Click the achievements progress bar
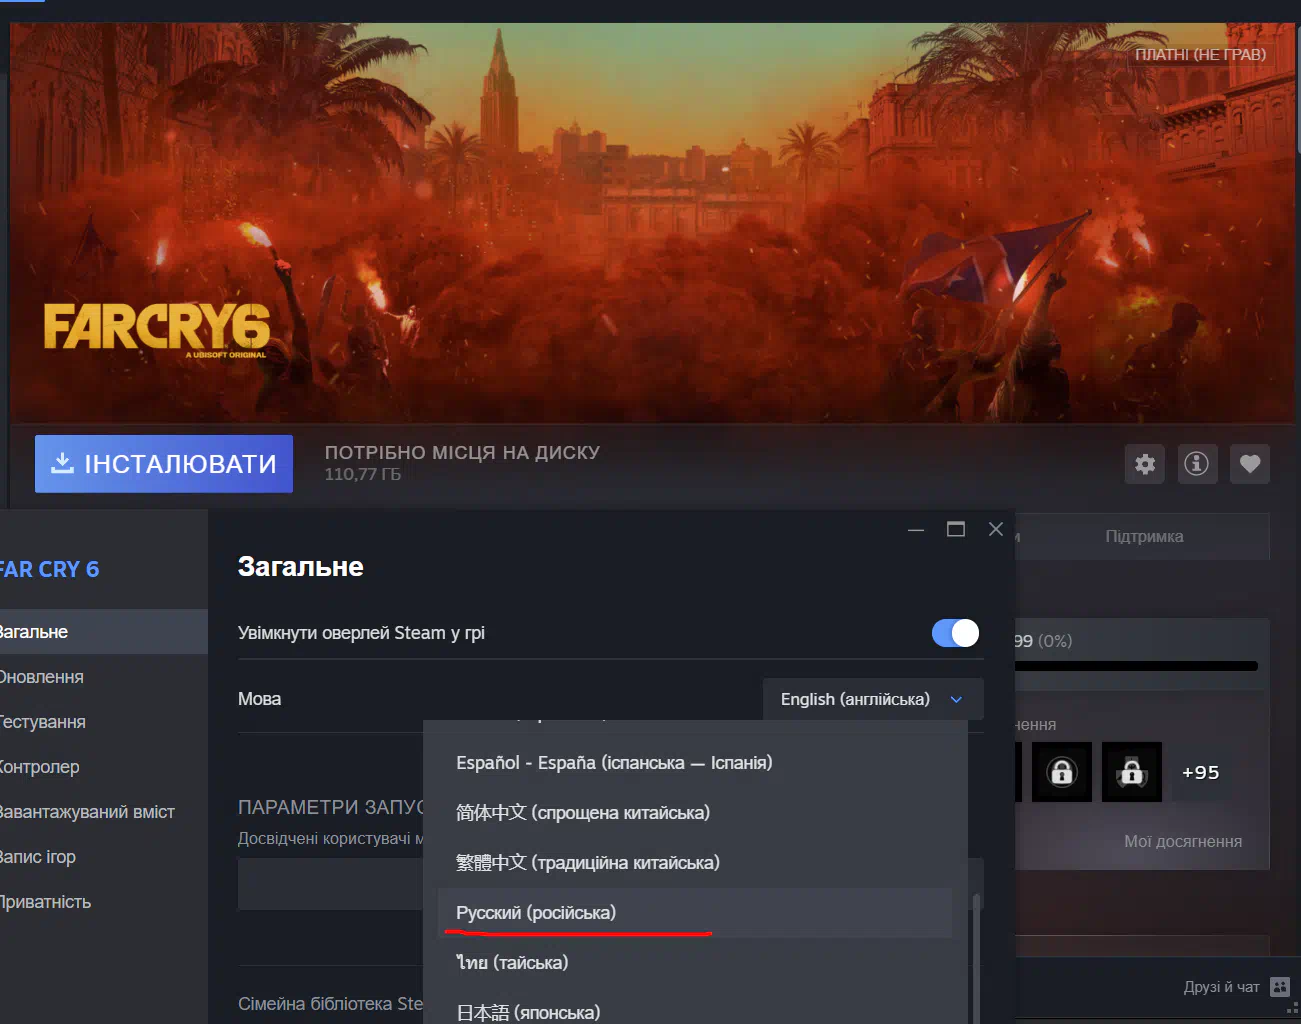The image size is (1301, 1024). pos(1136,666)
